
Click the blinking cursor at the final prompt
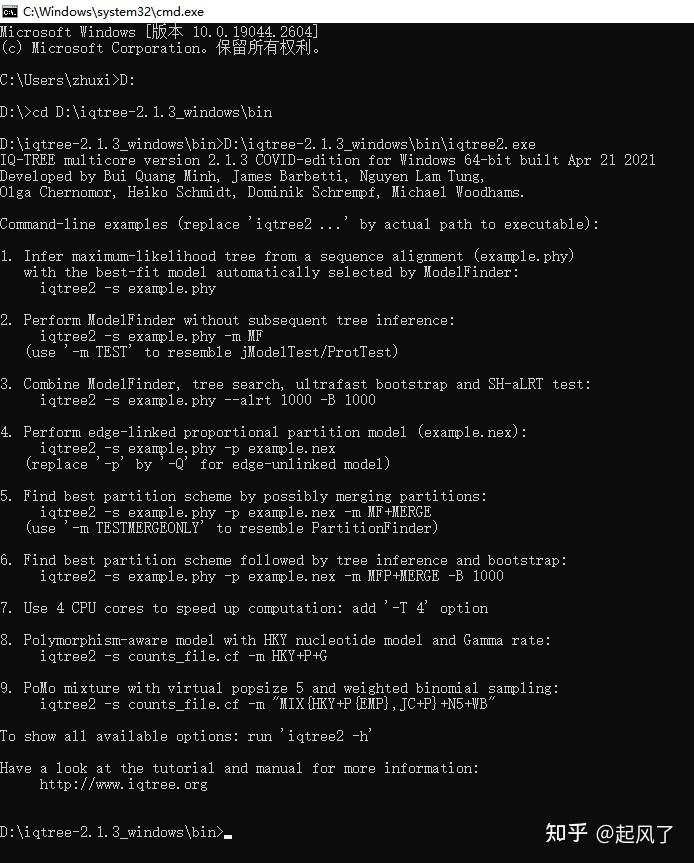(228, 833)
